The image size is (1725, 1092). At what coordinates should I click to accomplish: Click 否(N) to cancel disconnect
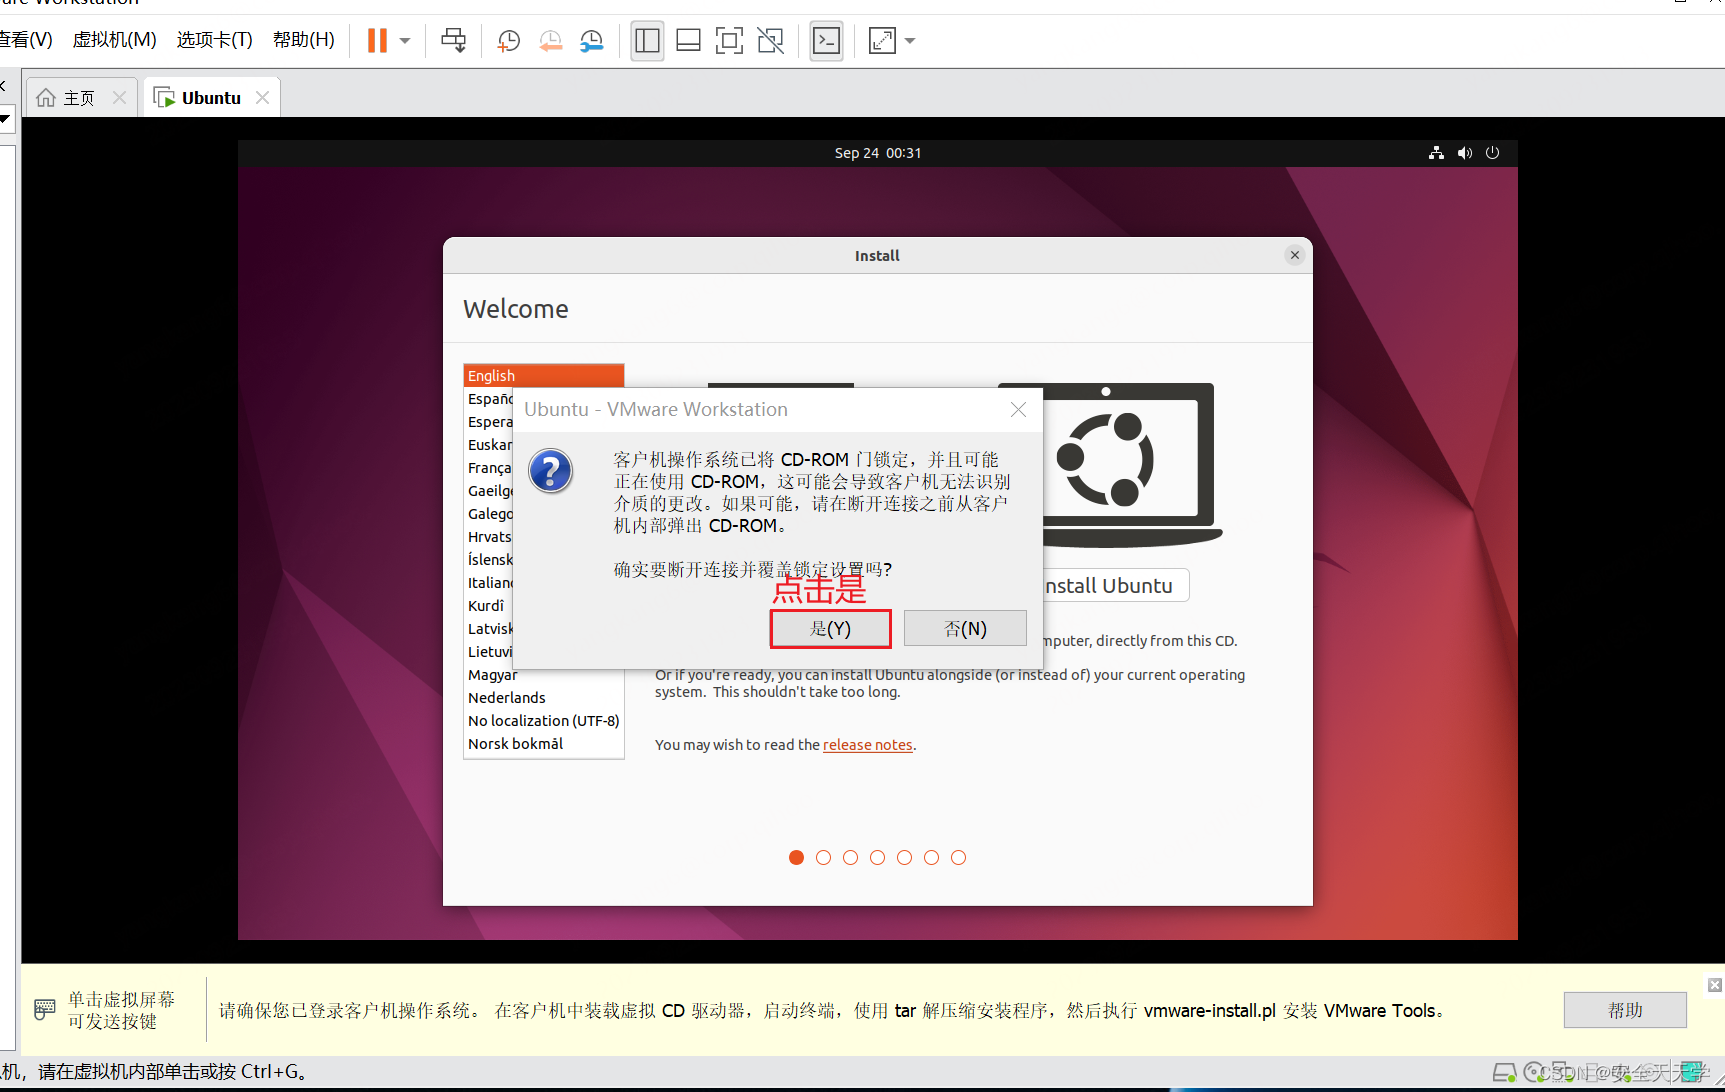pyautogui.click(x=965, y=629)
